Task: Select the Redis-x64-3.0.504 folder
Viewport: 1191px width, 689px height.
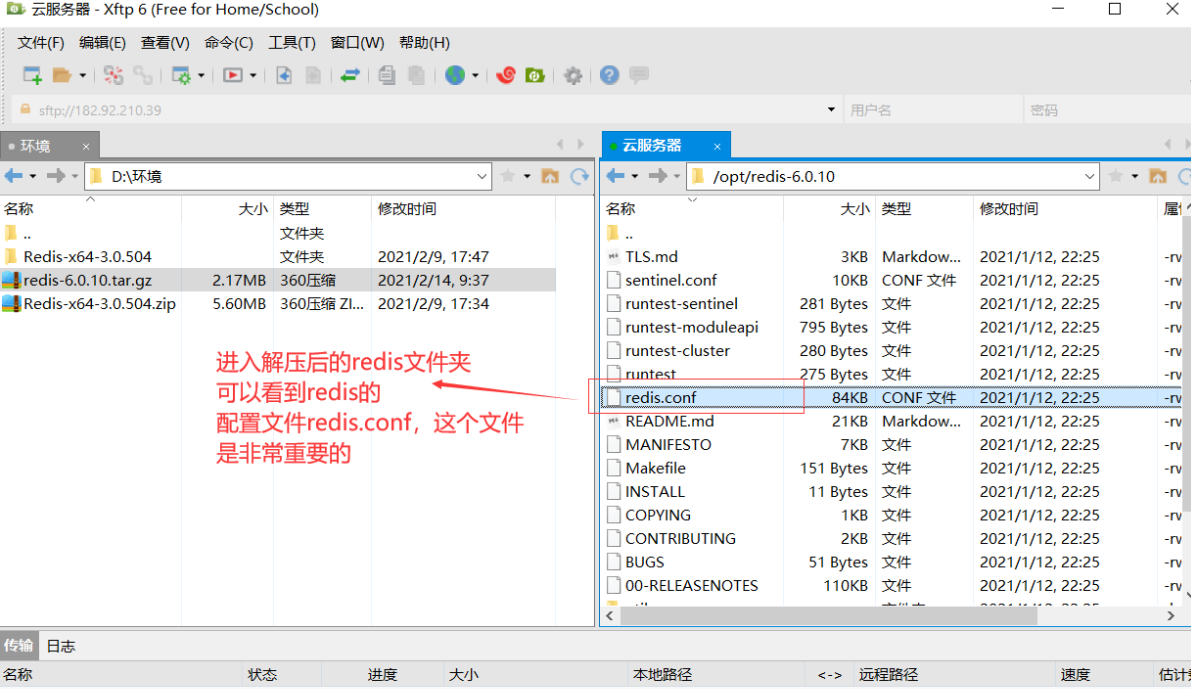Action: click(x=278, y=257)
